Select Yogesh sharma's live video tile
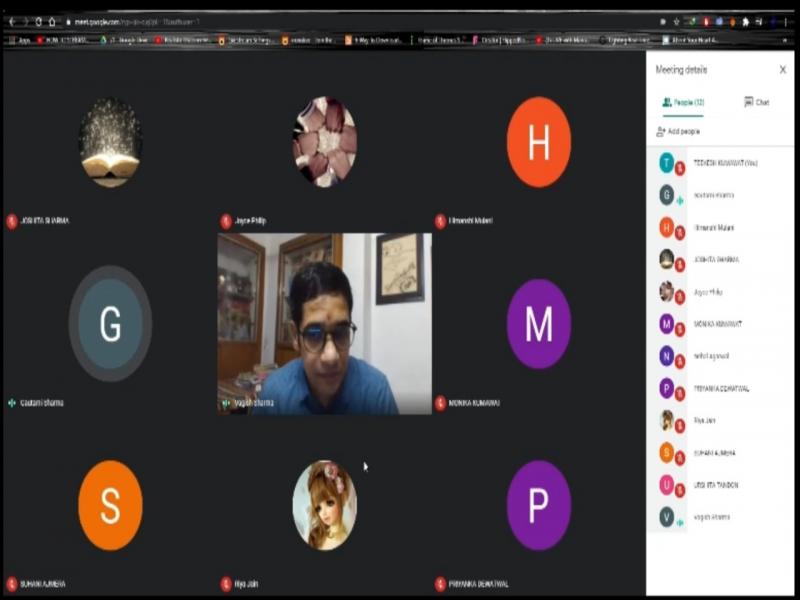Image resolution: width=800 pixels, height=600 pixels. tap(324, 323)
